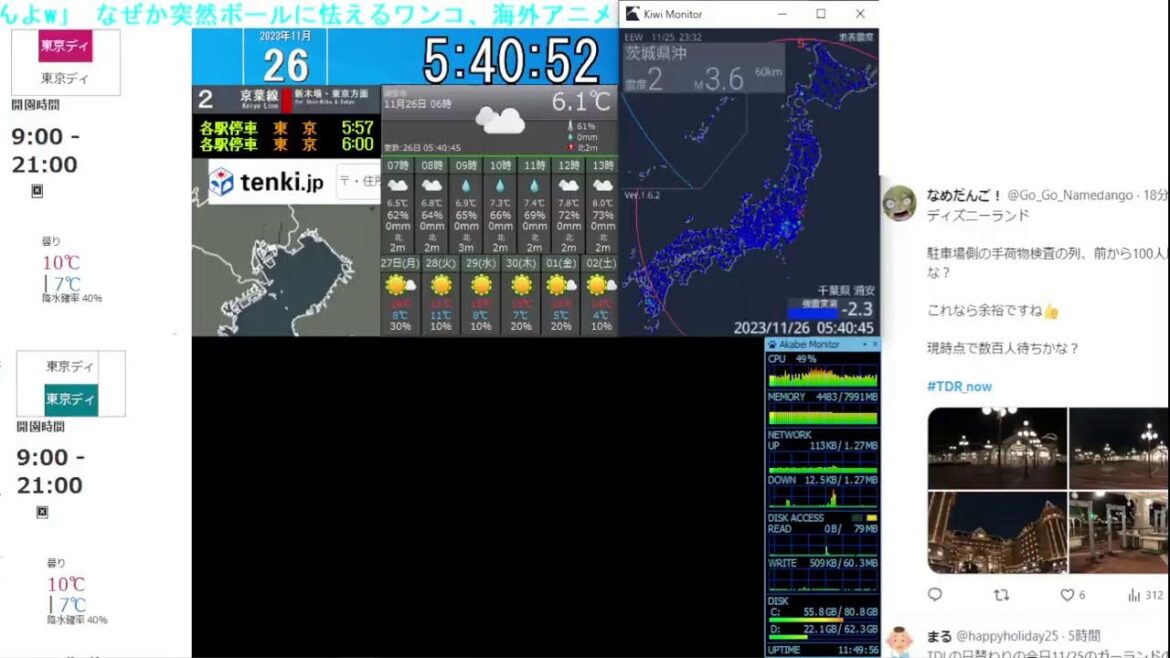Image resolution: width=1170 pixels, height=658 pixels.
Task: Open the #TDR_now hashtag link
Action: 959,386
